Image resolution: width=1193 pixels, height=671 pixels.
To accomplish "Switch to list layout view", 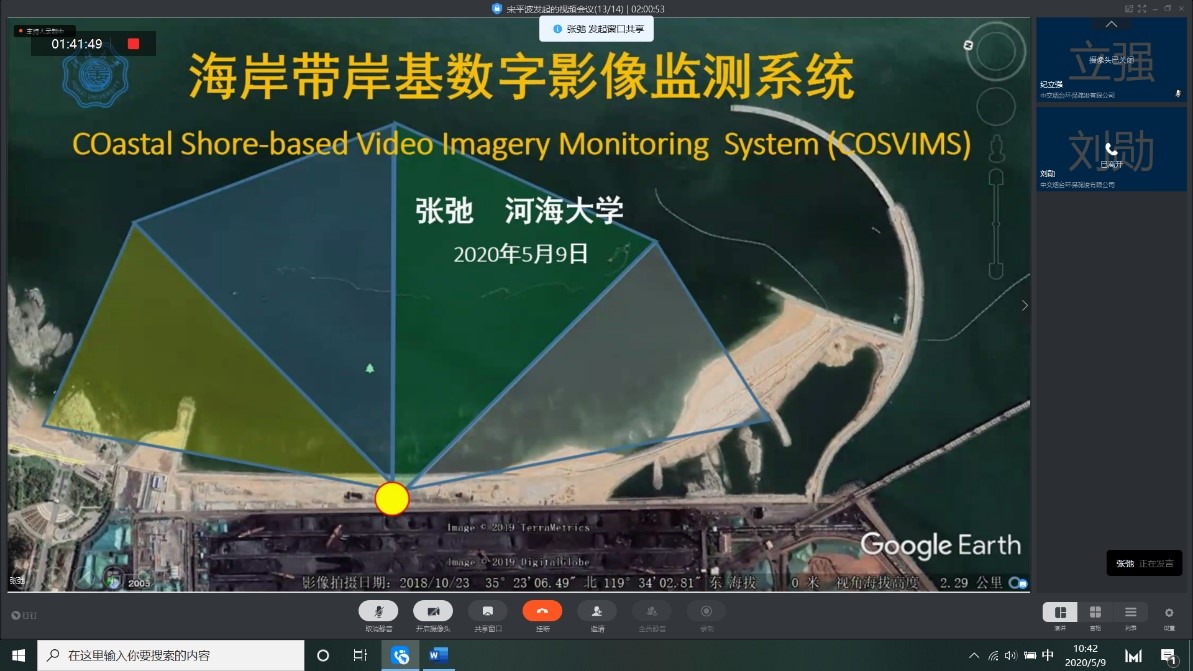I will (x=1130, y=612).
